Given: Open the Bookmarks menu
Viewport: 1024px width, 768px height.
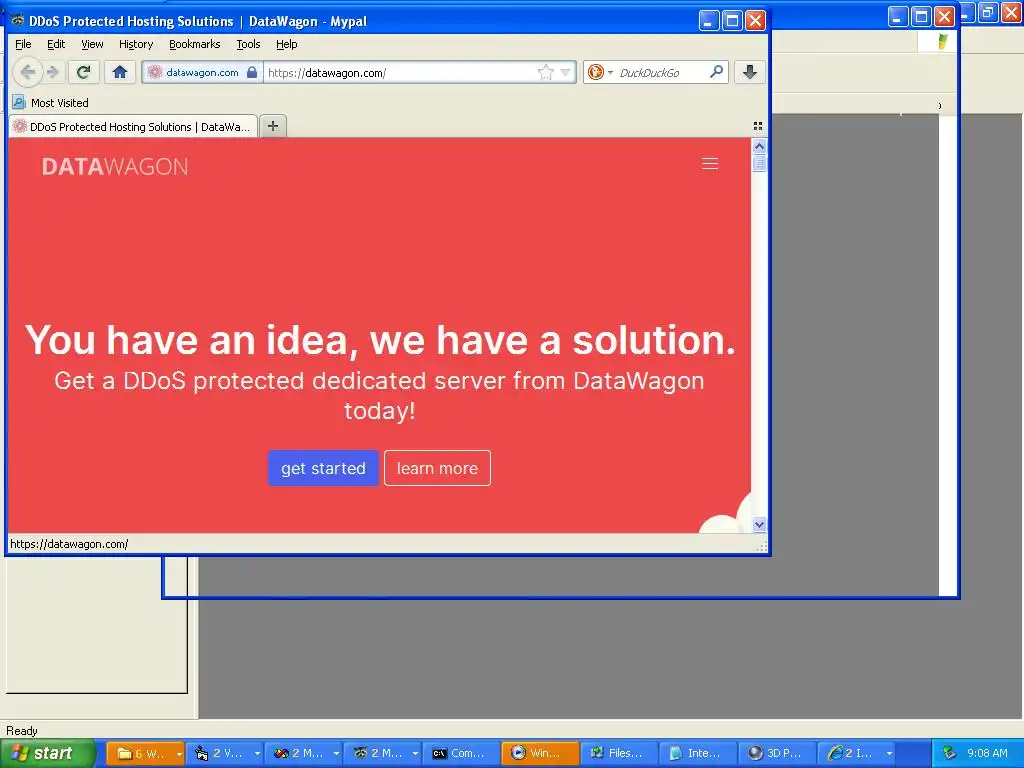Looking at the screenshot, I should pos(195,44).
